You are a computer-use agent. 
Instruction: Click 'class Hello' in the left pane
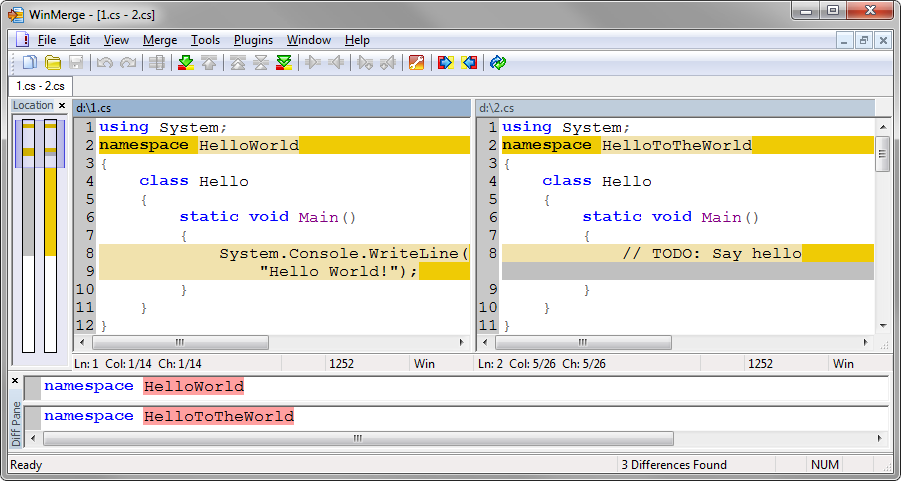(194, 182)
